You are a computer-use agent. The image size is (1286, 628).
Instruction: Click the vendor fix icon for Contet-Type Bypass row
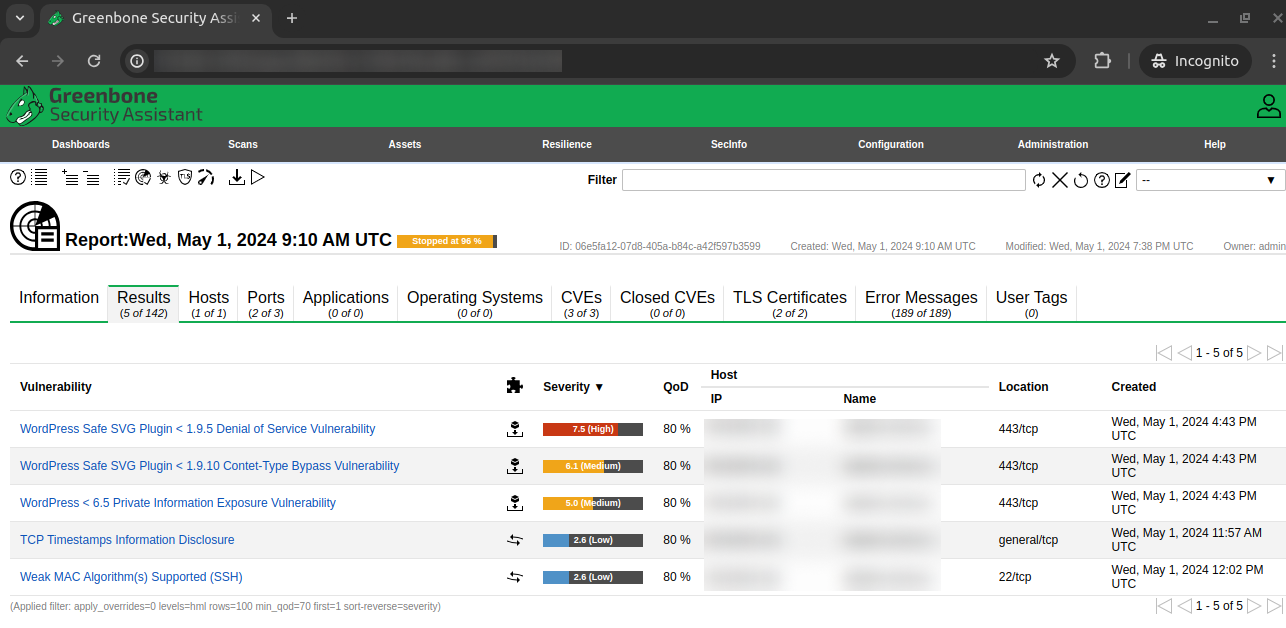514,466
